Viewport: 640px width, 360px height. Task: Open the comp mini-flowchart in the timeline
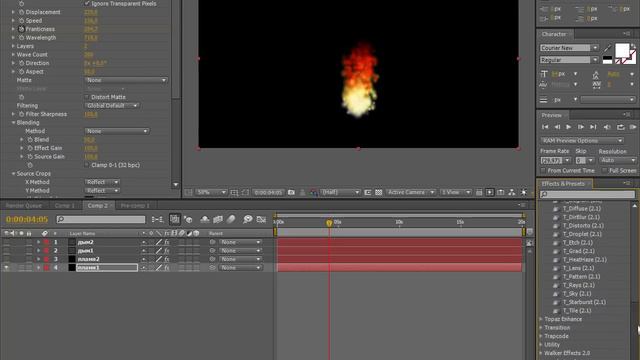point(157,220)
